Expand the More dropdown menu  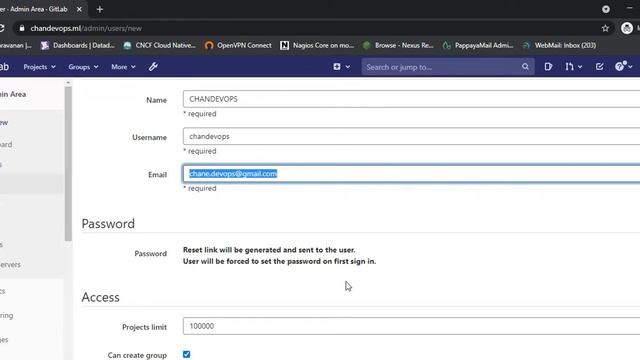coord(123,67)
